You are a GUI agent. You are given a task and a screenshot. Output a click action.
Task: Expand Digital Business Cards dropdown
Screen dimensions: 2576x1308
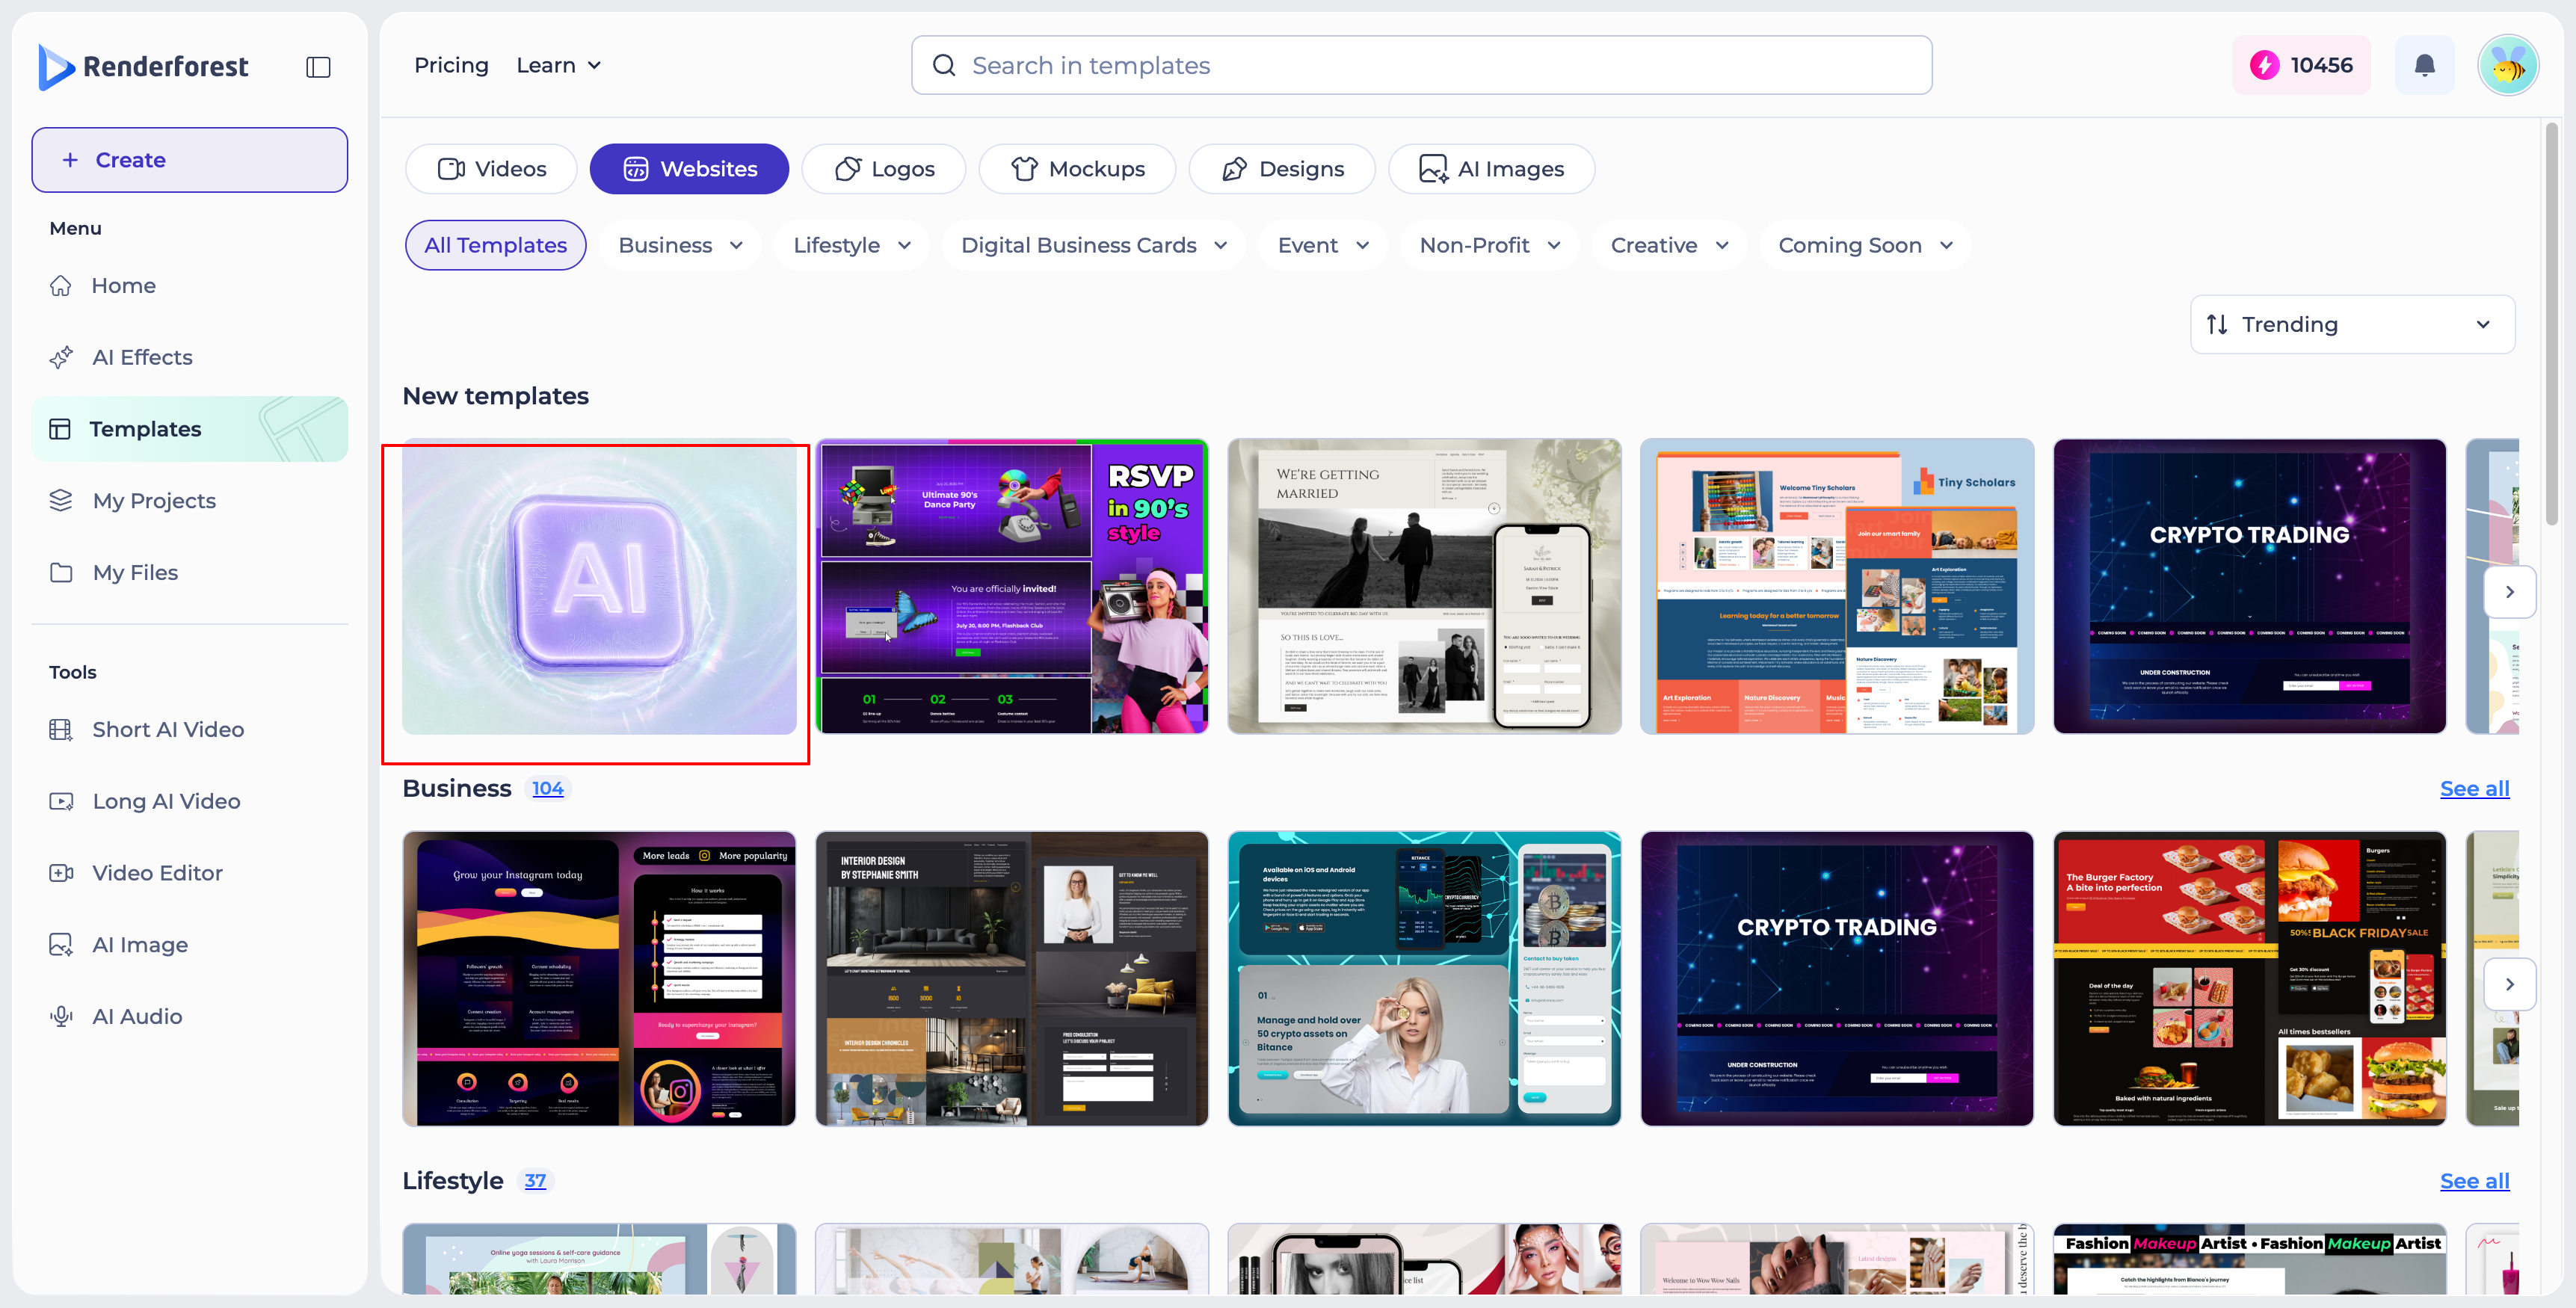click(1093, 245)
